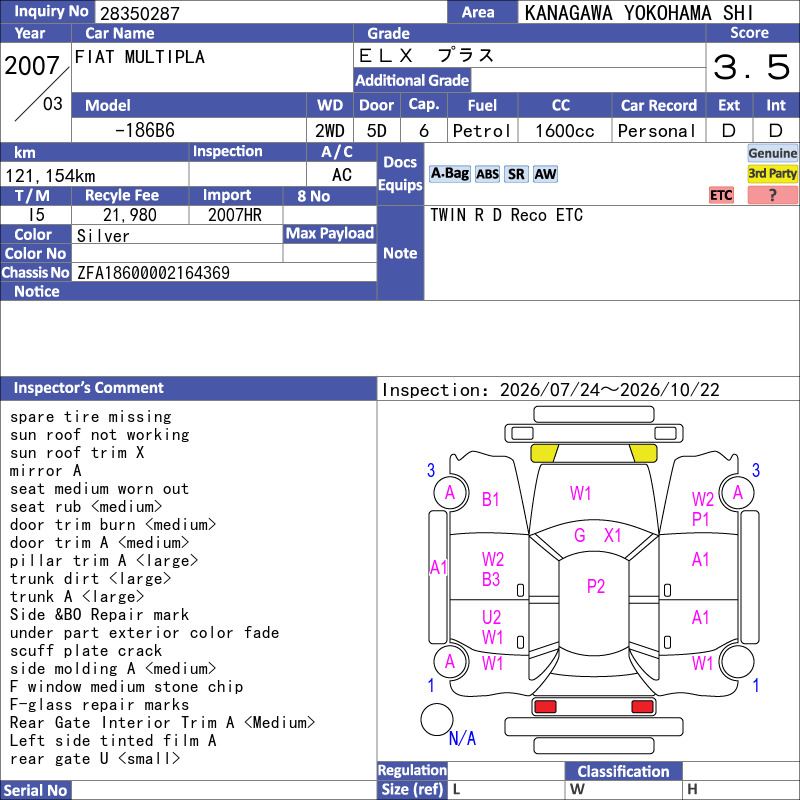Screen dimensions: 800x800
Task: Click the Regulation label
Action: point(412,770)
